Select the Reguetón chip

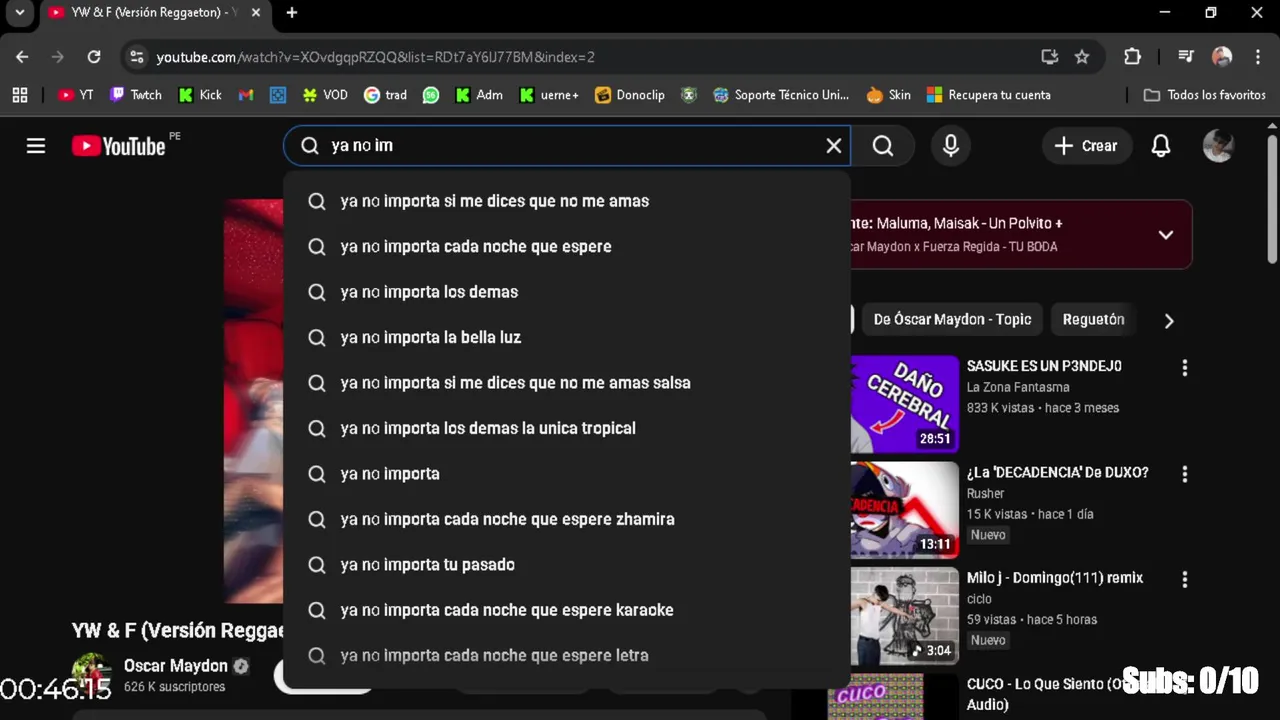tap(1093, 320)
